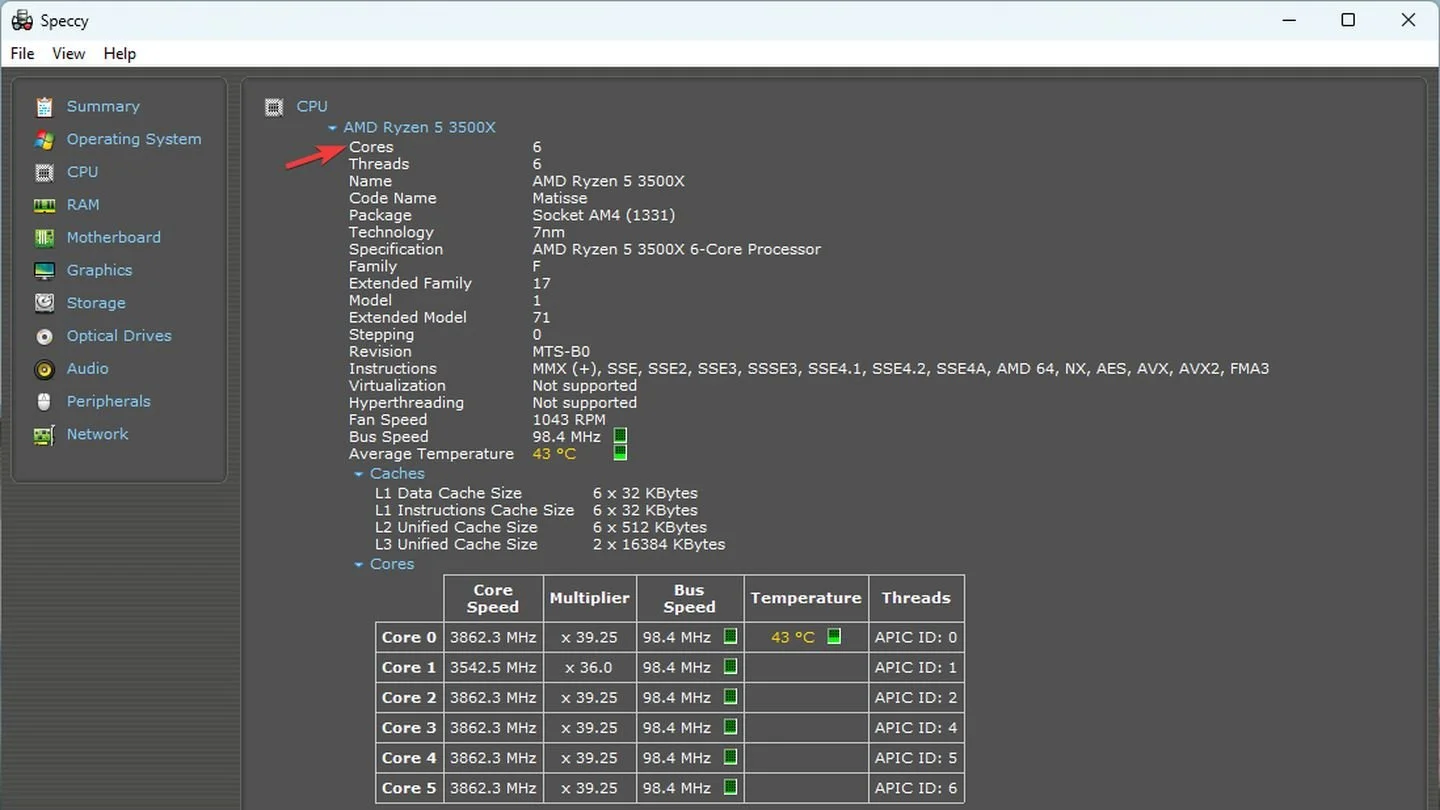Click the Core 5 bus speed graph icon

tap(730, 787)
